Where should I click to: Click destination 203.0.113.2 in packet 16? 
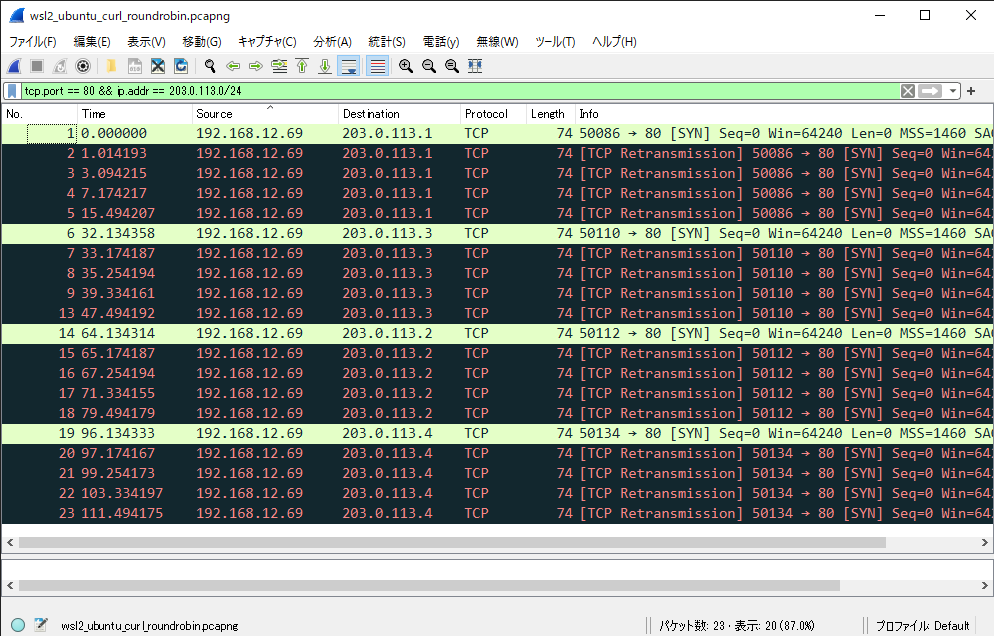coord(387,373)
